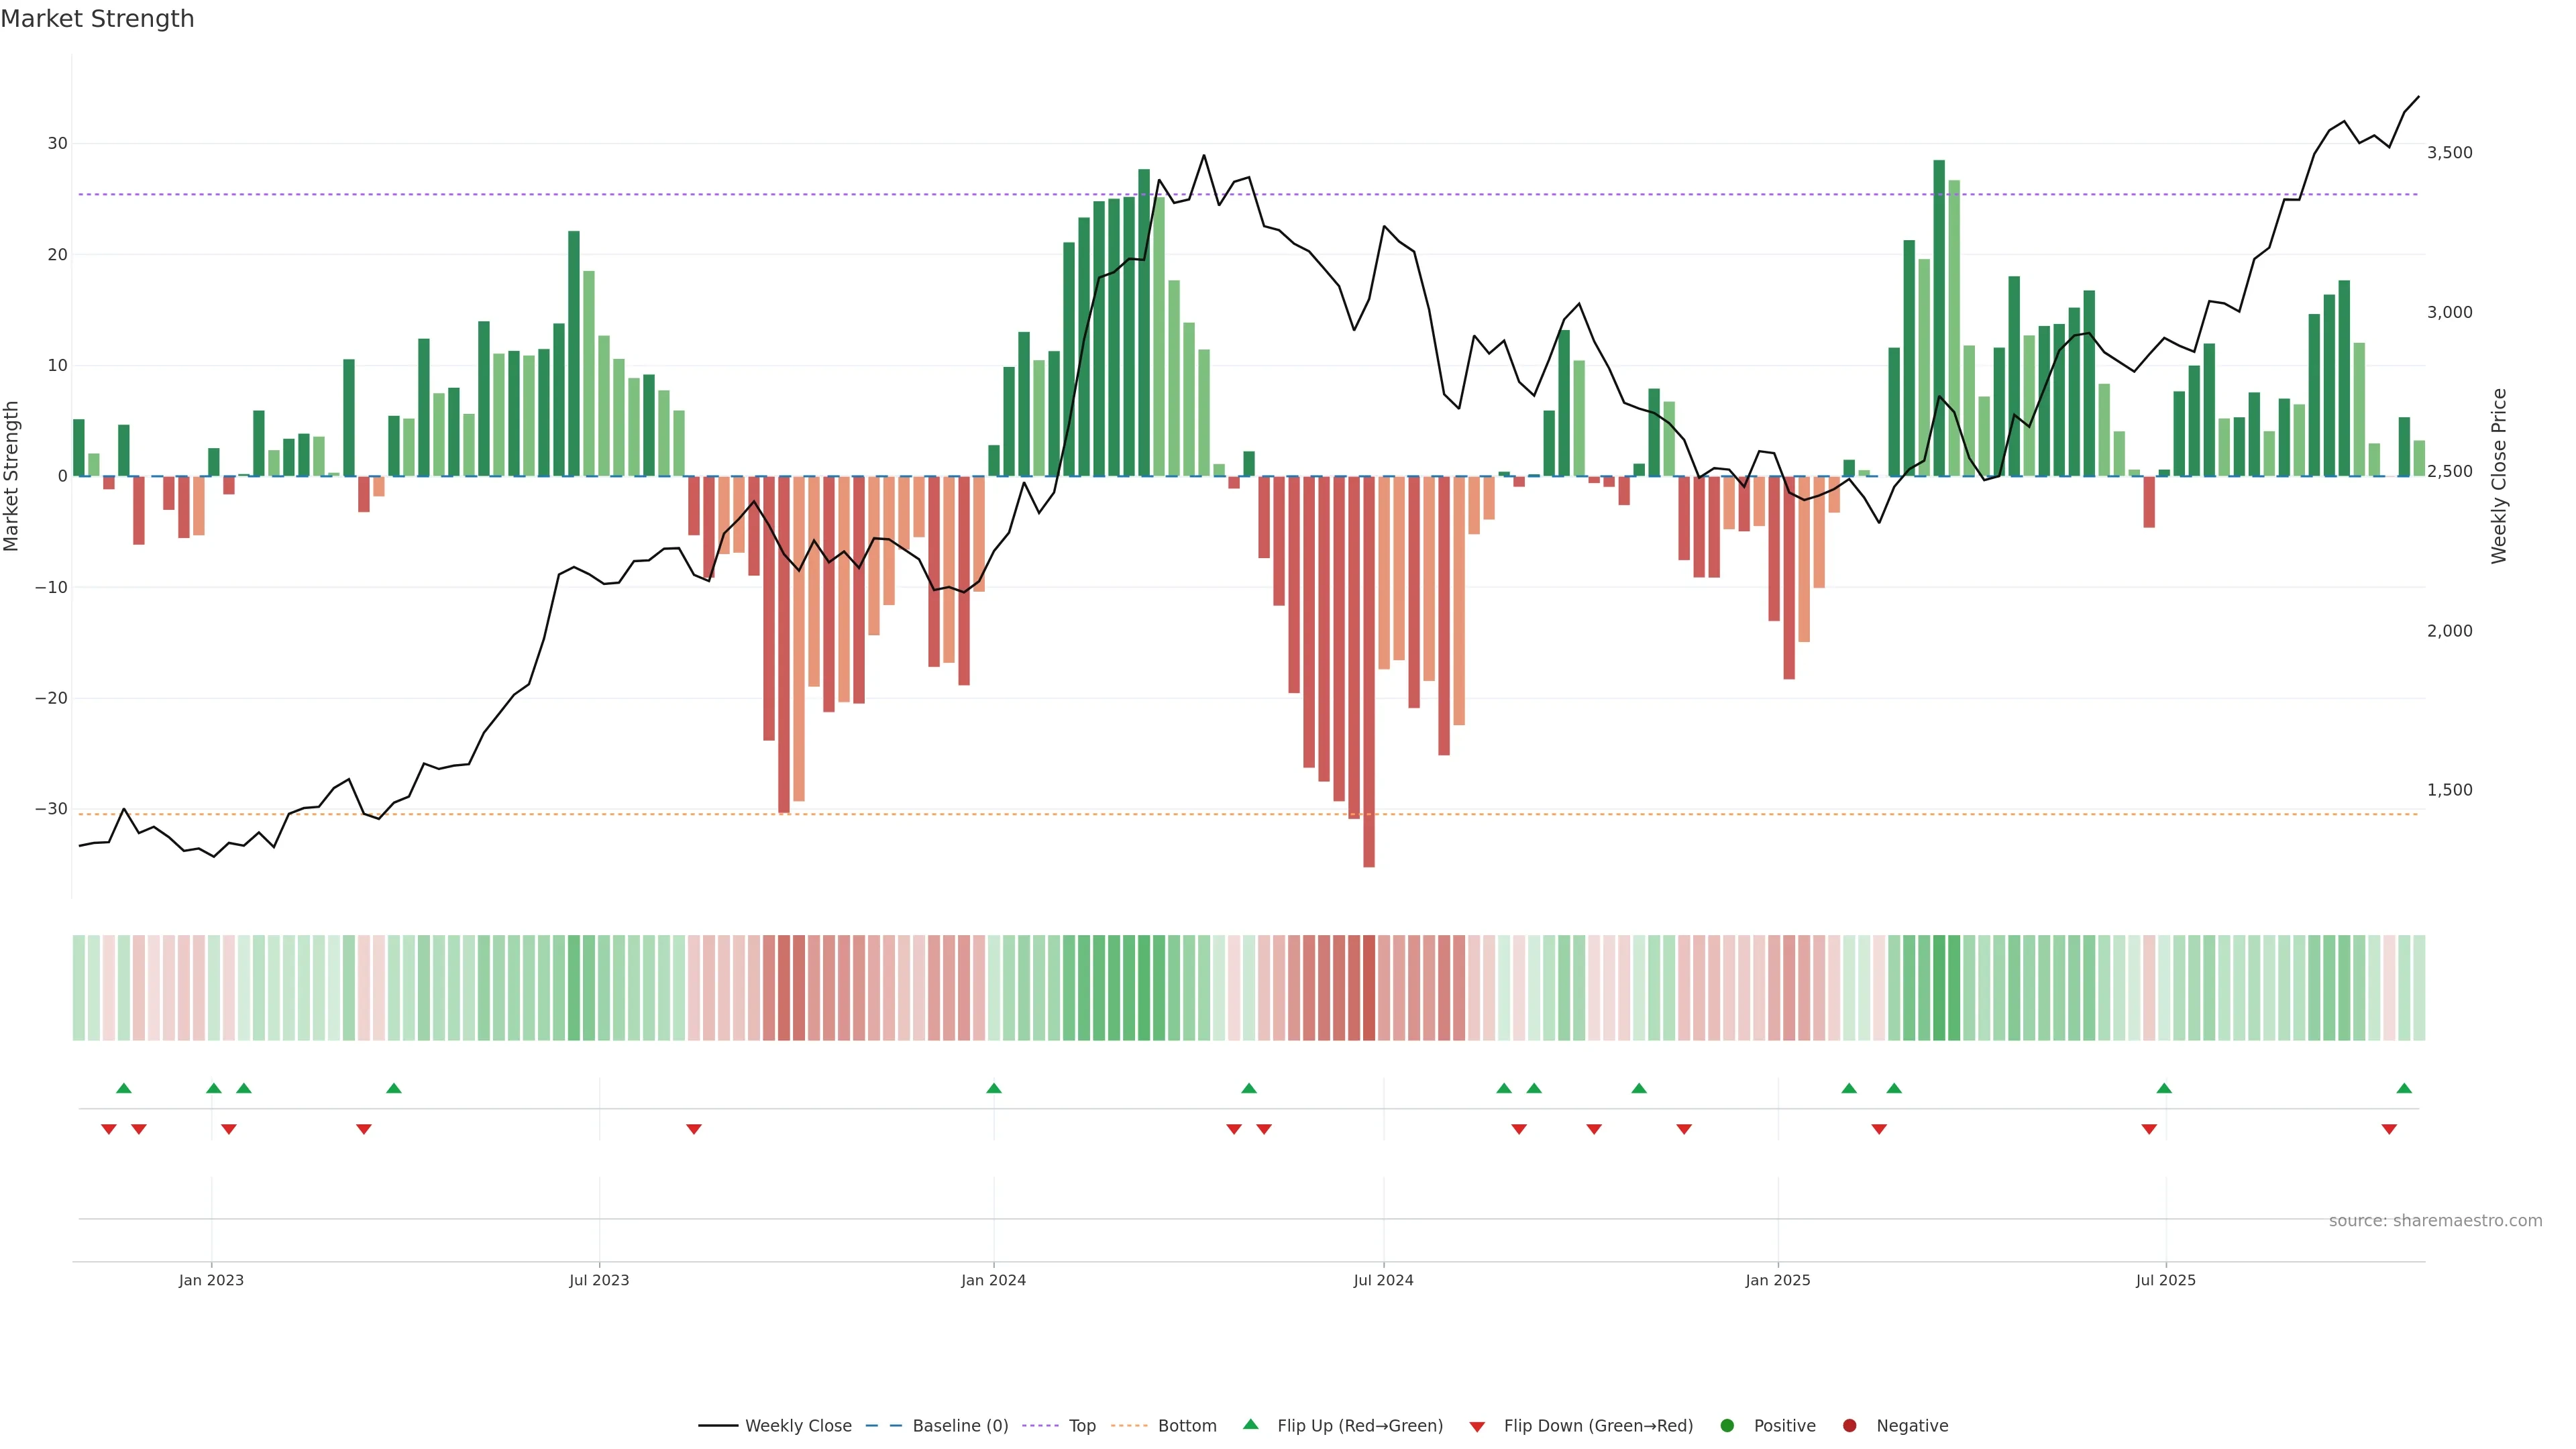Click the 3,500 price tick label

click(x=2449, y=153)
